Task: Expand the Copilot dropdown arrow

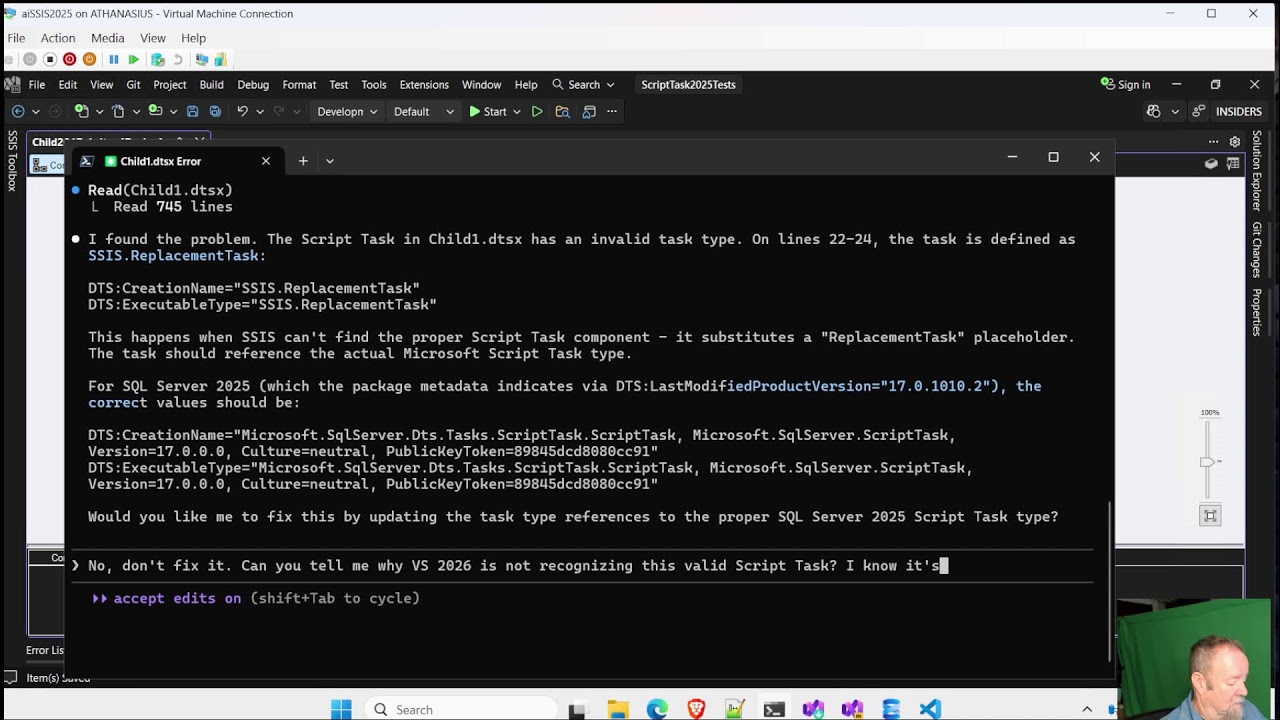Action: click(1174, 112)
